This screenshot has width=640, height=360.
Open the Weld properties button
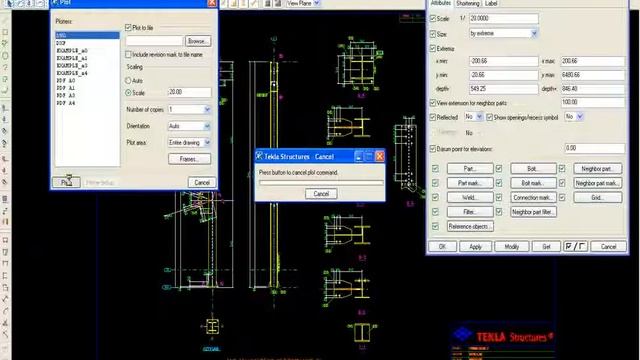point(470,198)
